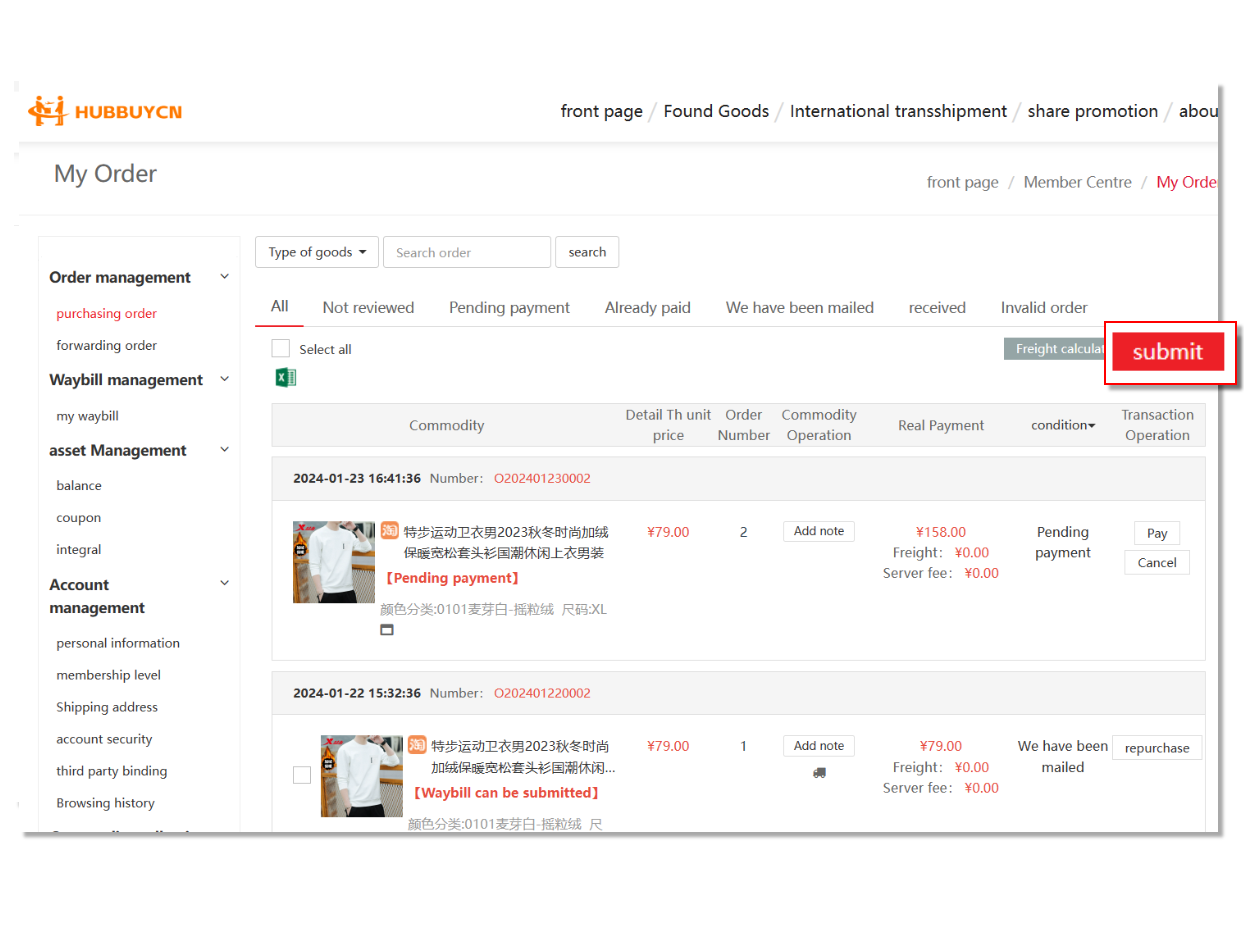Open first order's white sweatshirt thumbnail
Viewport: 1244px width, 926px height.
pos(333,562)
